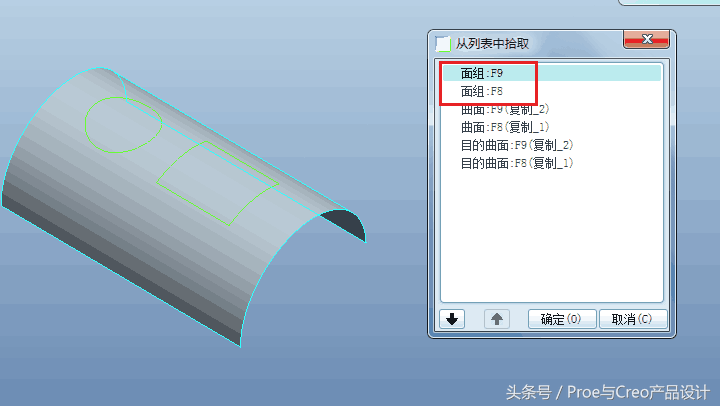Cancel with the 取消(C) button
This screenshot has width=720, height=406.
633,319
